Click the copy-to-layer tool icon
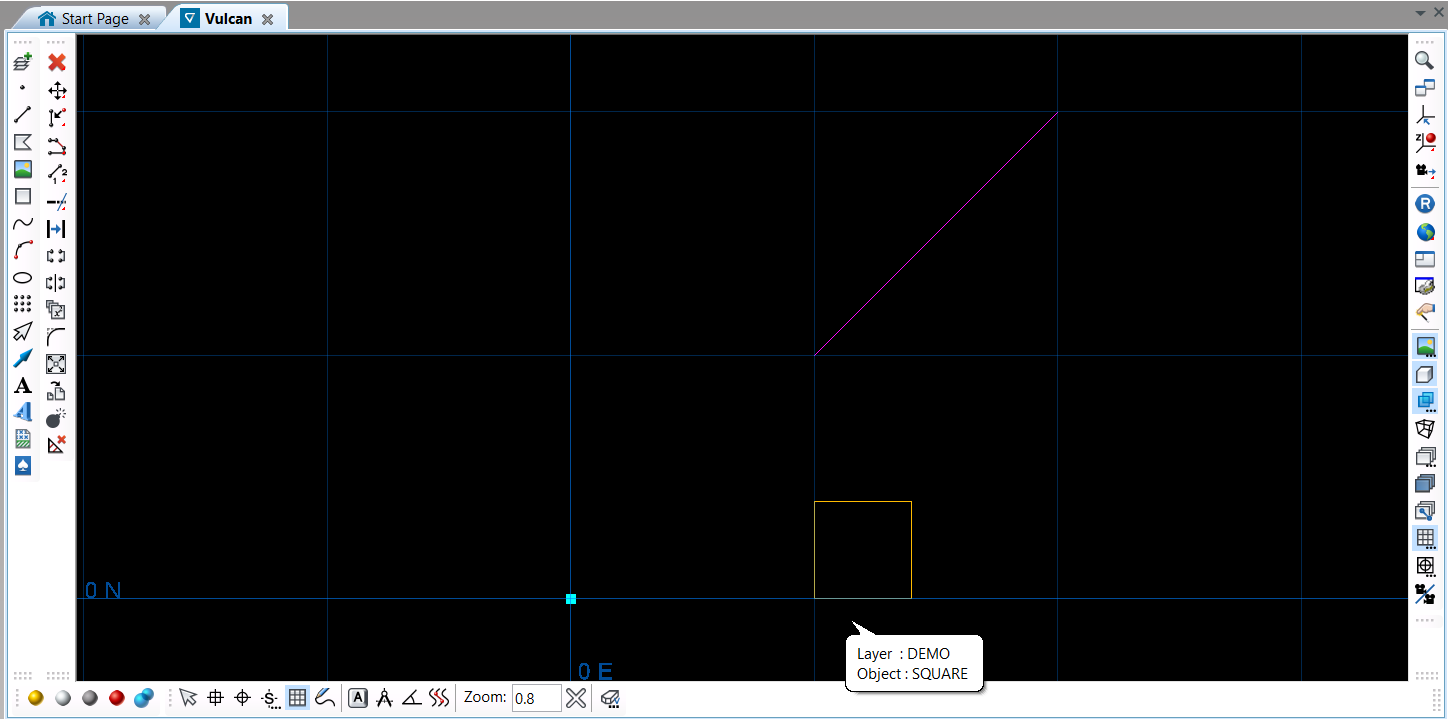This screenshot has width=1448, height=719. click(x=57, y=391)
